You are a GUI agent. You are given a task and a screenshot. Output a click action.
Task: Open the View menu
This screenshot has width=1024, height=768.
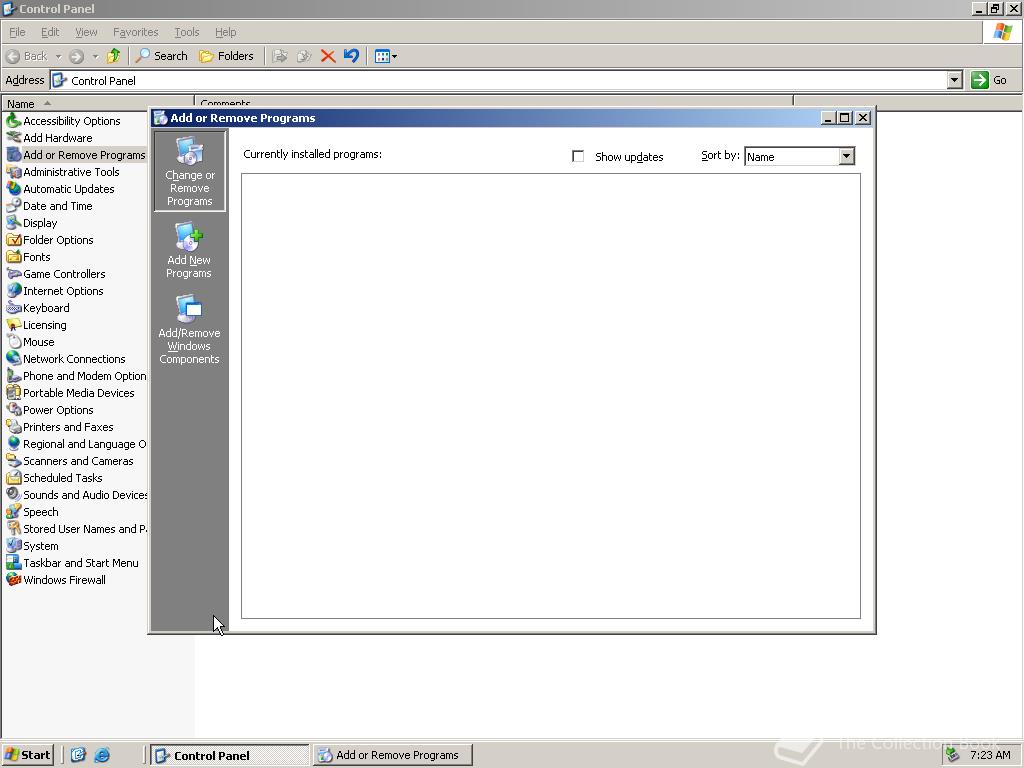click(x=86, y=32)
